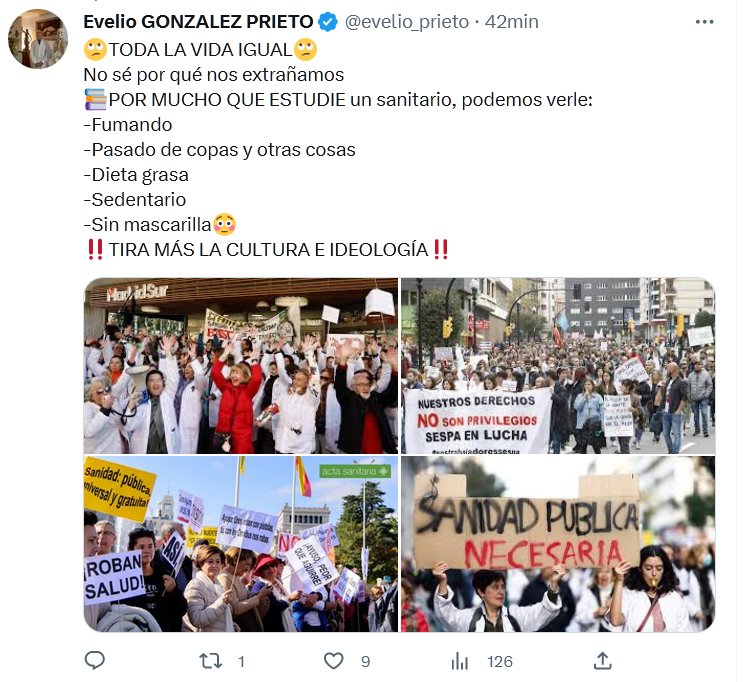
Task: Open the SESPA EN LUCHA banner photo
Action: coord(558,366)
